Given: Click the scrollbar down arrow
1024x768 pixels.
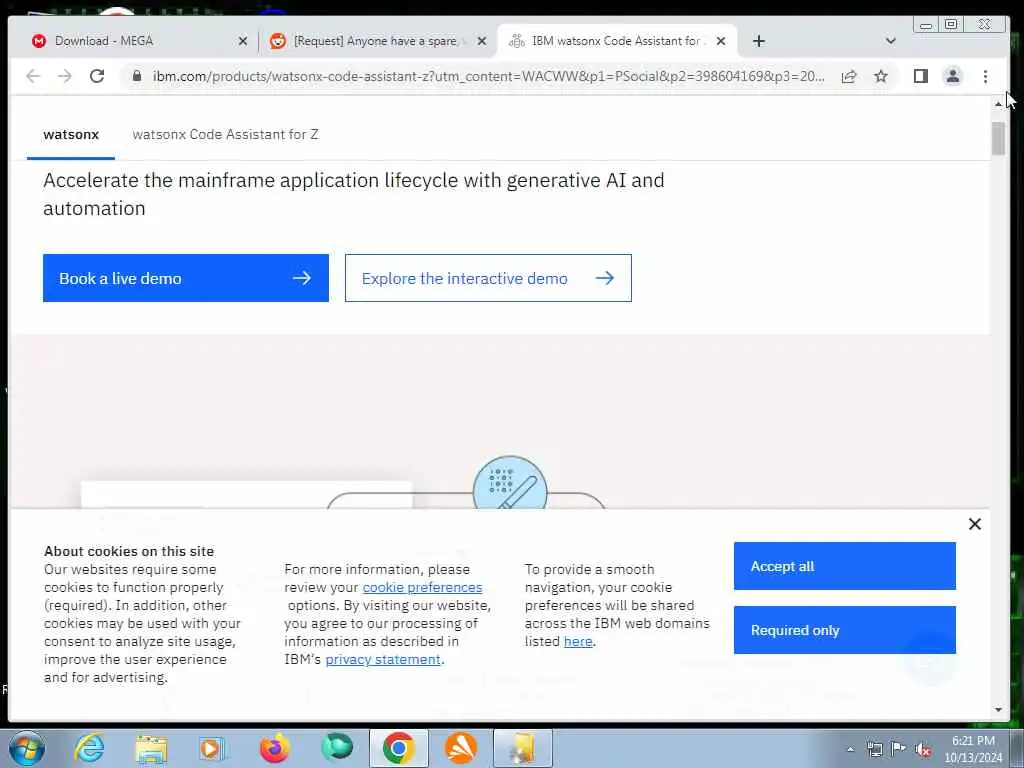Looking at the screenshot, I should point(998,710).
